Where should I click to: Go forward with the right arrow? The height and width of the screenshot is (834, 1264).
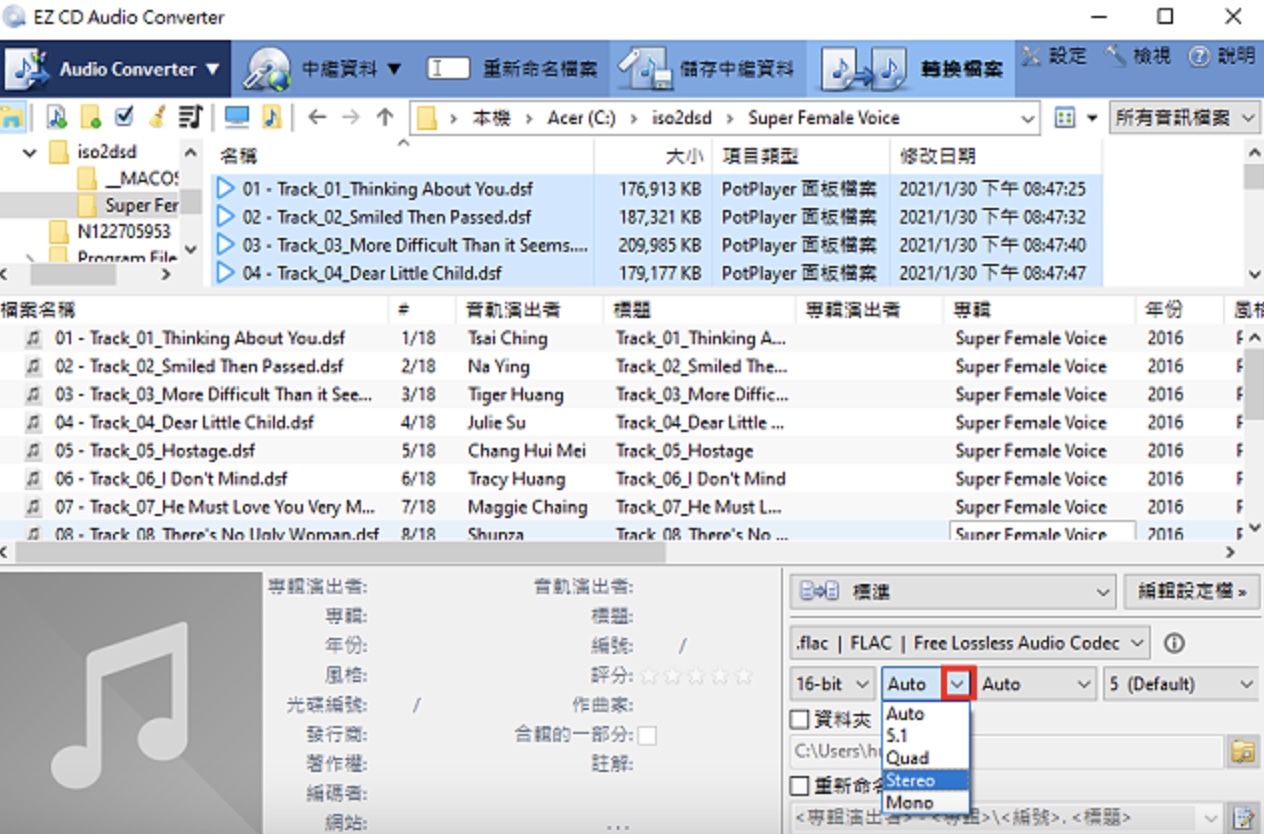[x=350, y=117]
